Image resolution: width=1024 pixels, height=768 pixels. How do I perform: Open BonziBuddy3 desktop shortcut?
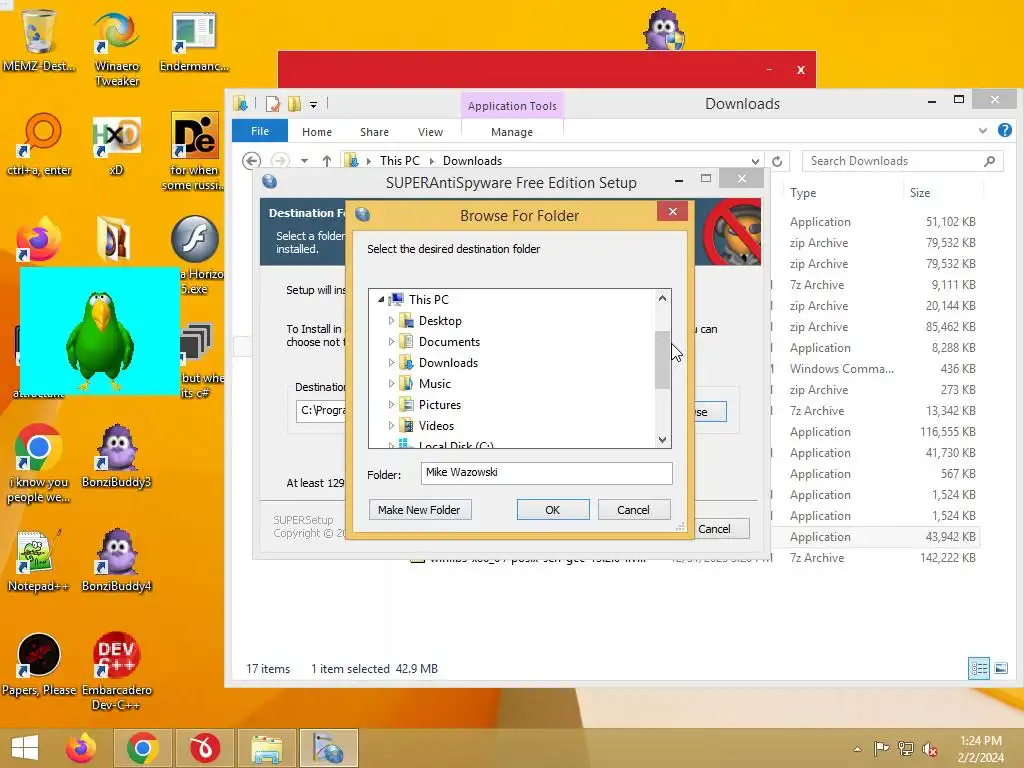(x=116, y=455)
